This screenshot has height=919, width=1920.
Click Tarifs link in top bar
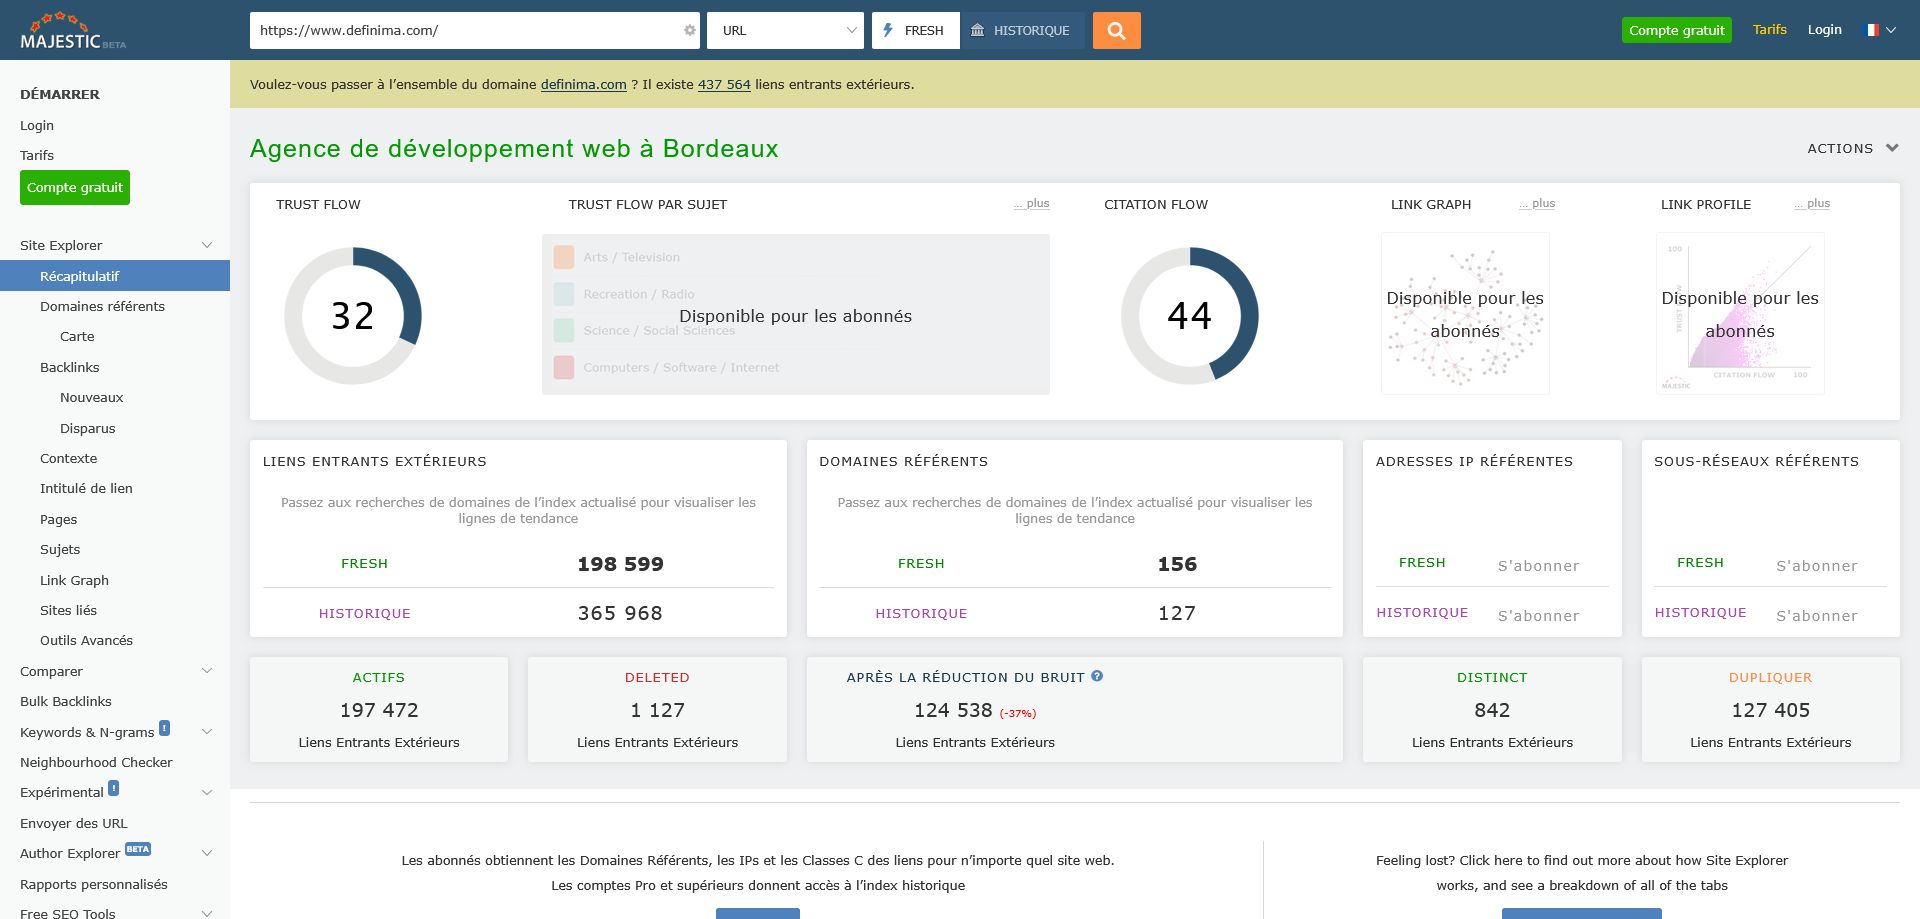point(1769,30)
